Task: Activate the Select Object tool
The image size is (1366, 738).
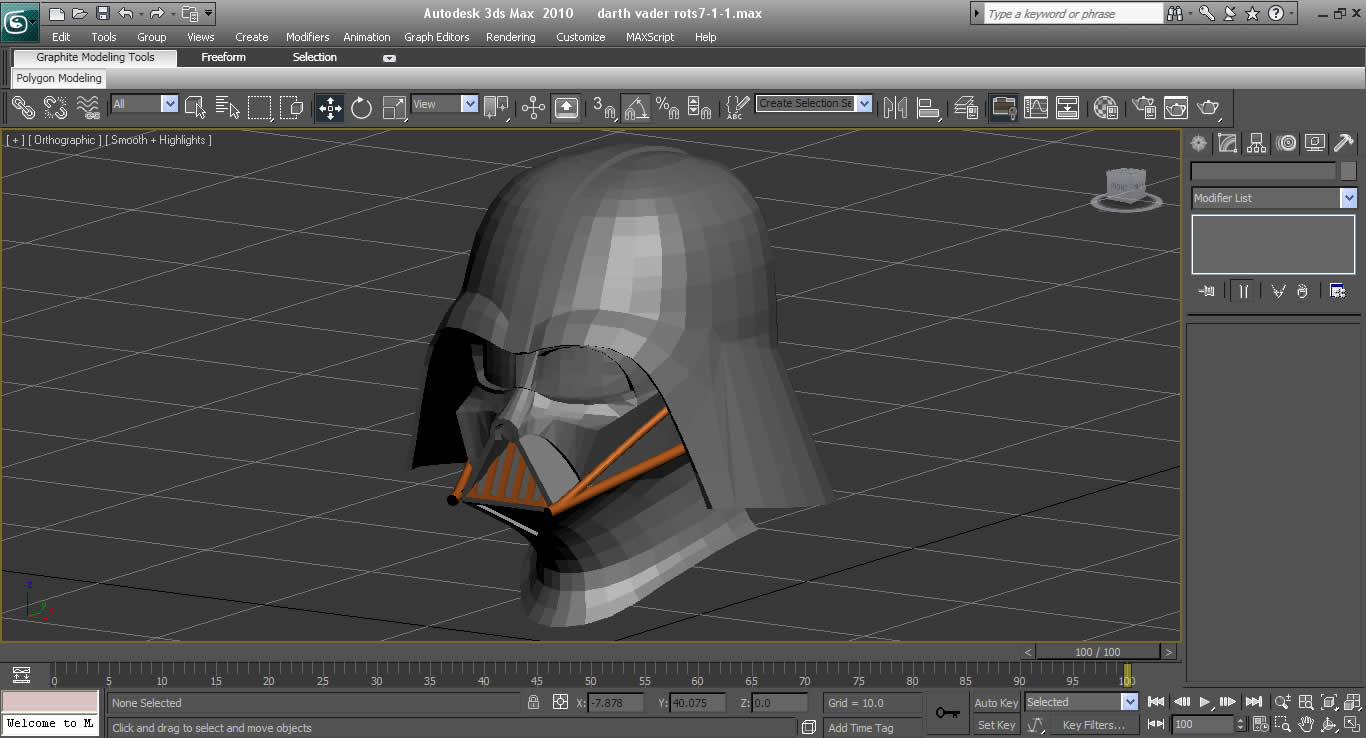Action: pyautogui.click(x=196, y=107)
